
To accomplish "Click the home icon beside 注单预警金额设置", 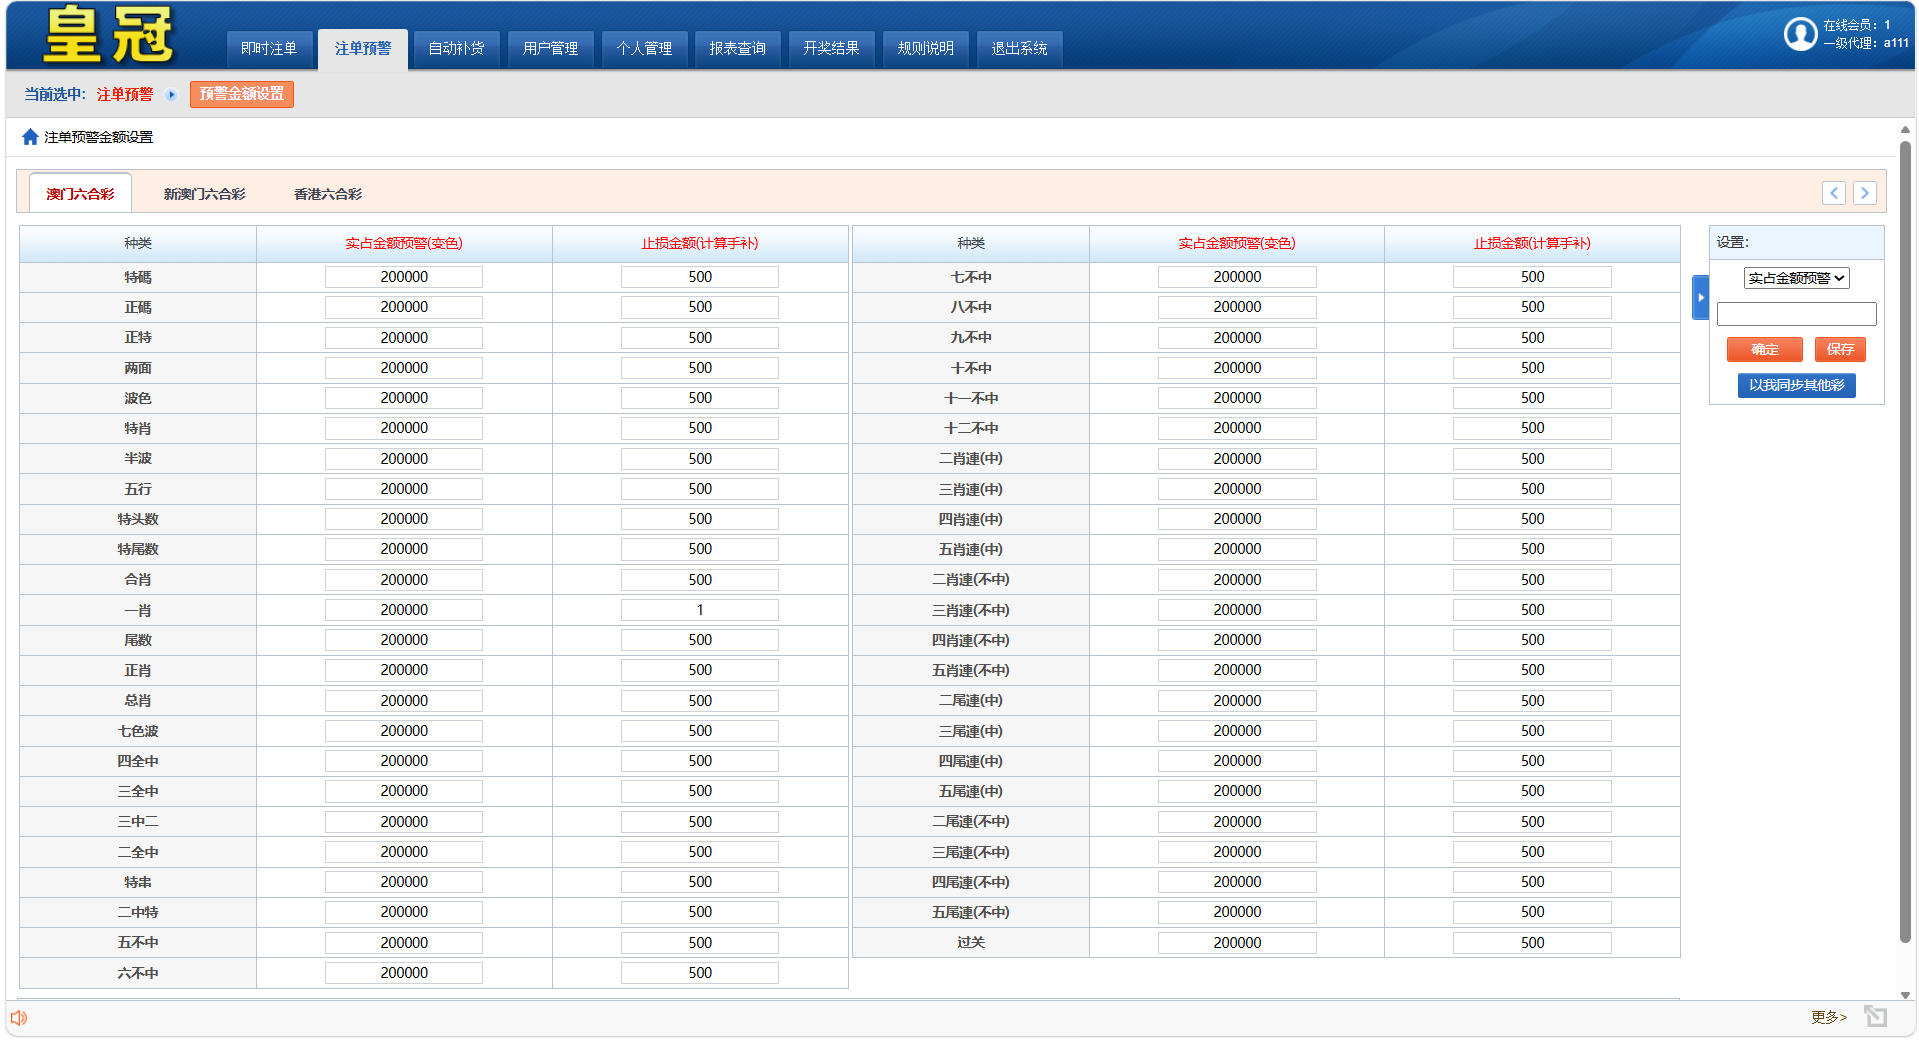I will [30, 137].
